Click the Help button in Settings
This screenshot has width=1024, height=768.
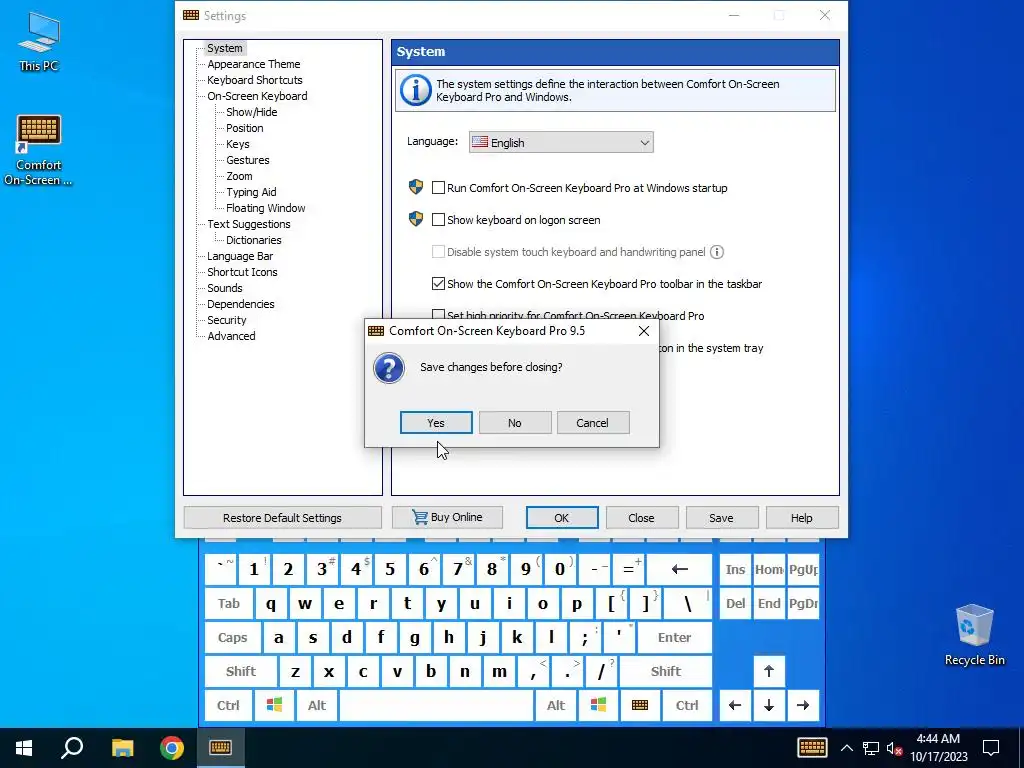click(802, 518)
